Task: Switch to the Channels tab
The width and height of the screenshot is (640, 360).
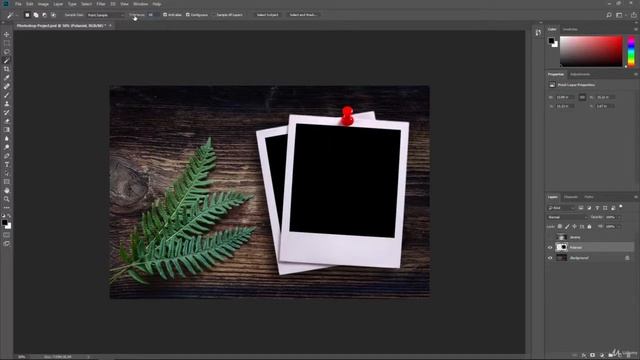Action: pos(571,197)
